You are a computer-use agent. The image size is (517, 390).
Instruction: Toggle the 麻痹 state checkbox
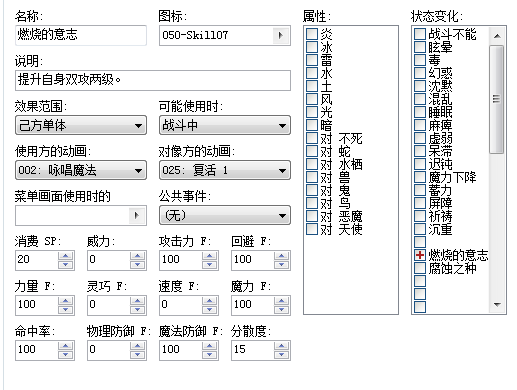(x=420, y=125)
